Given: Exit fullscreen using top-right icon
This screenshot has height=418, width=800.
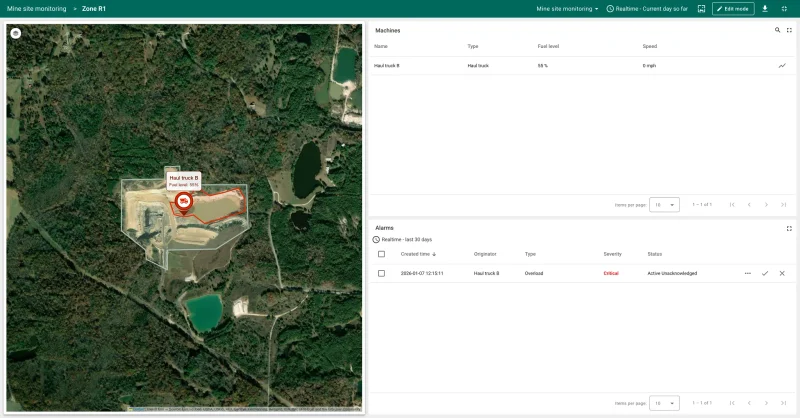Looking at the screenshot, I should click(784, 9).
